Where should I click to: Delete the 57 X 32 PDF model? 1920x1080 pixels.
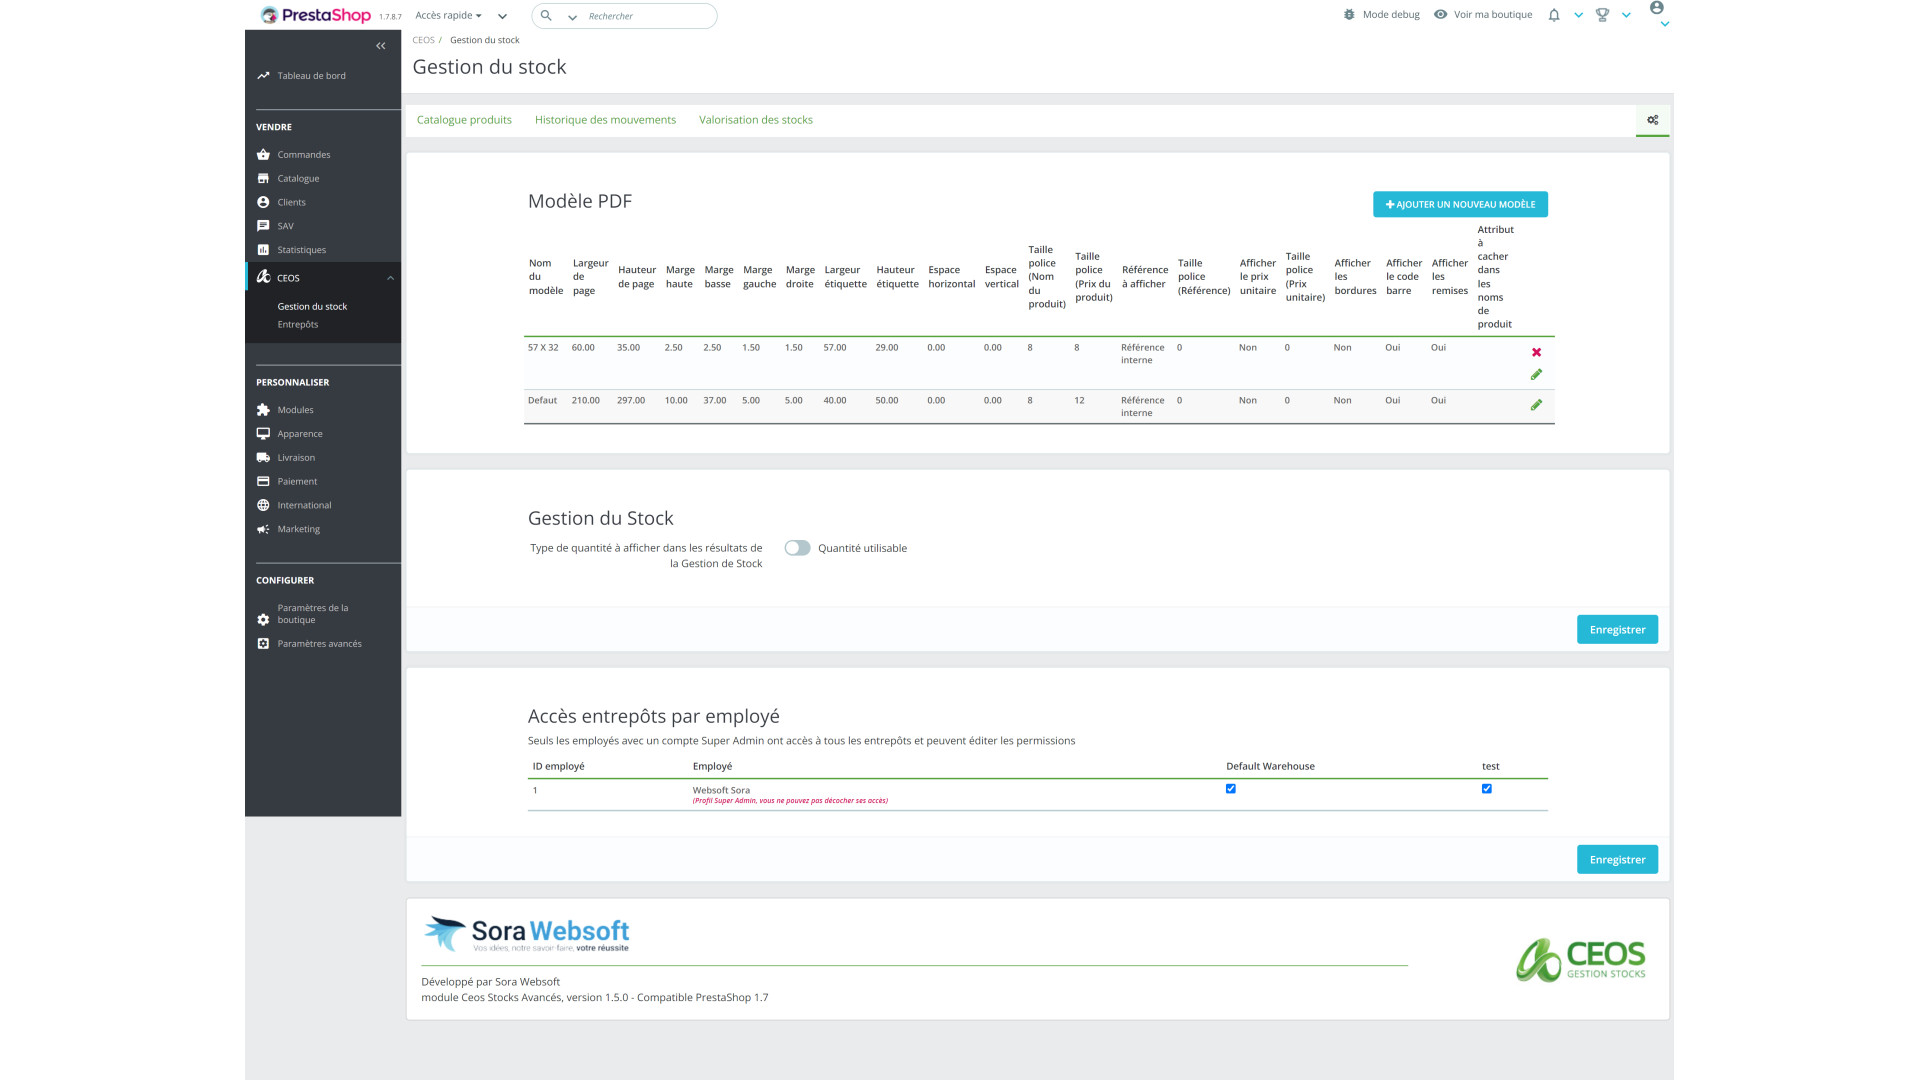point(1536,352)
